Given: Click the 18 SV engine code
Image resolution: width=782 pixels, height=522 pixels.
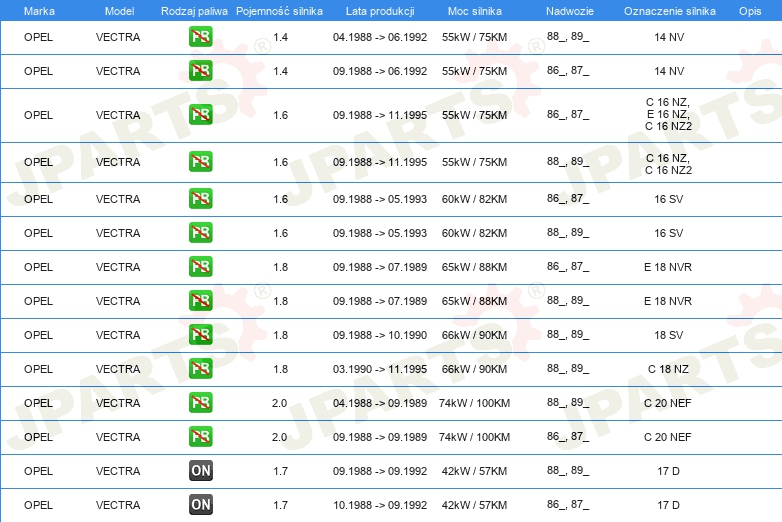Looking at the screenshot, I should tap(668, 335).
